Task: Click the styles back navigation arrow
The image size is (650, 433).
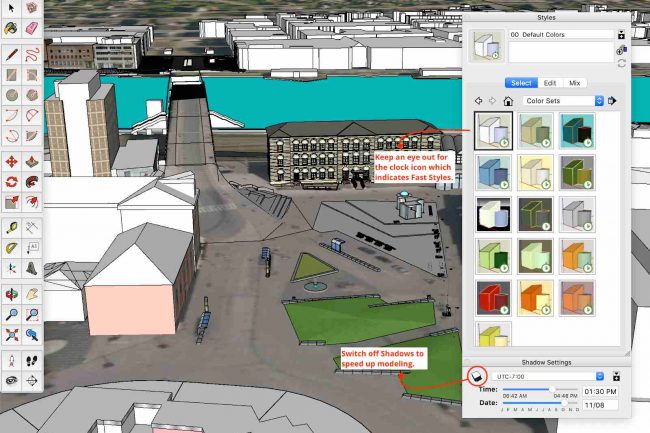Action: pyautogui.click(x=479, y=101)
